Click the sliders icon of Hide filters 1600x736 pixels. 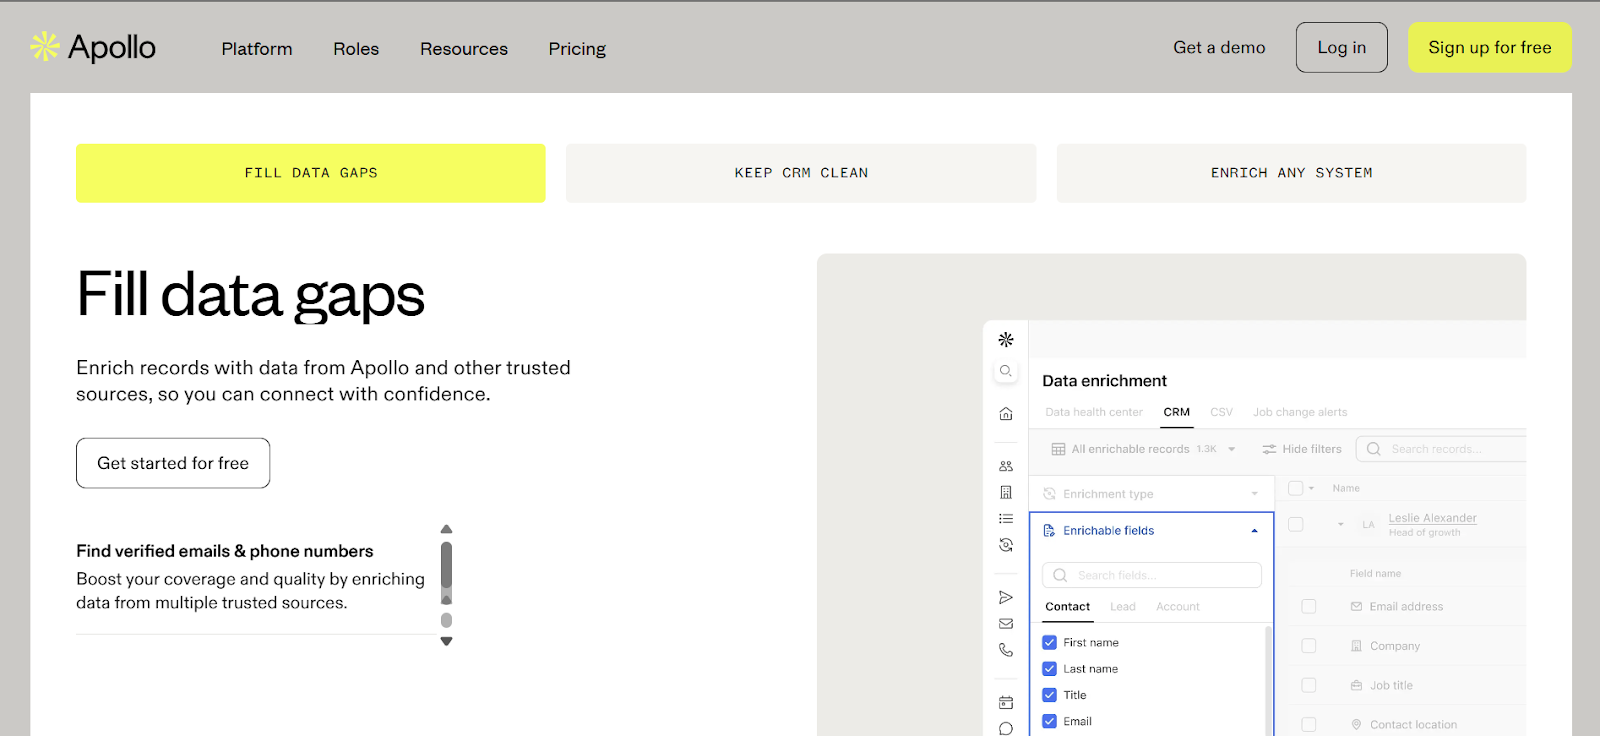coord(1269,449)
